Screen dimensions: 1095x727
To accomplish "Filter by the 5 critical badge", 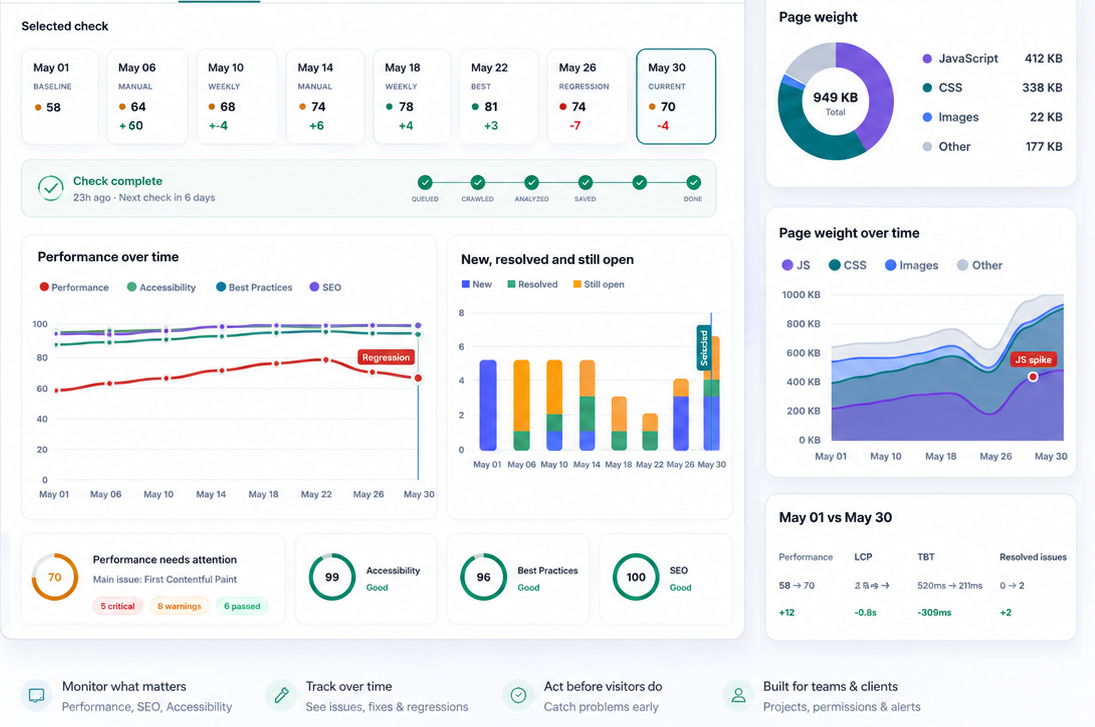I will 117,606.
